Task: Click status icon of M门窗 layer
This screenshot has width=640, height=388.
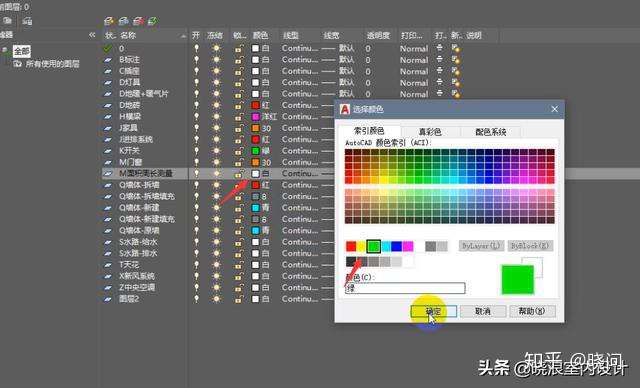Action: pos(108,162)
